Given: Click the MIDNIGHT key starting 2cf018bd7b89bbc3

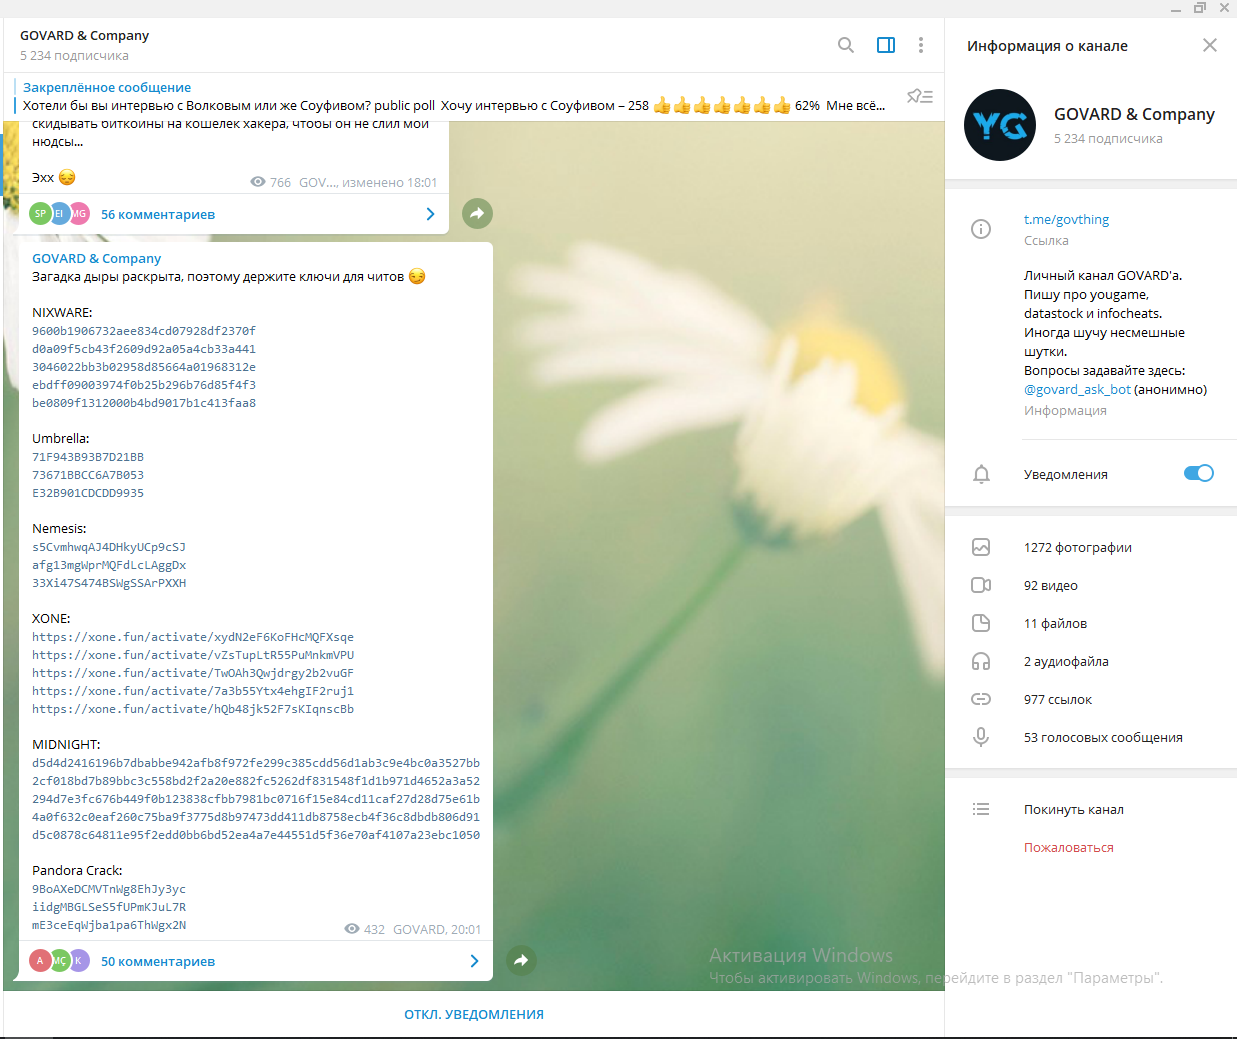Looking at the screenshot, I should 256,781.
